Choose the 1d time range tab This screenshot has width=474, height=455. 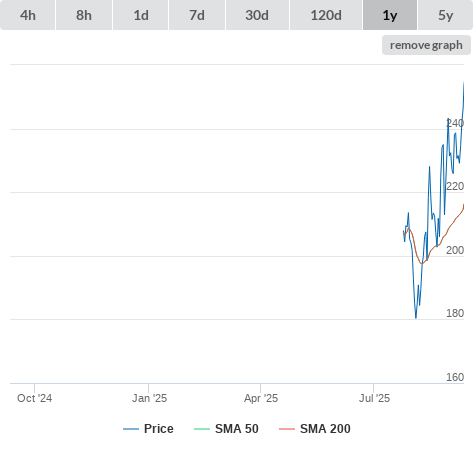point(141,15)
